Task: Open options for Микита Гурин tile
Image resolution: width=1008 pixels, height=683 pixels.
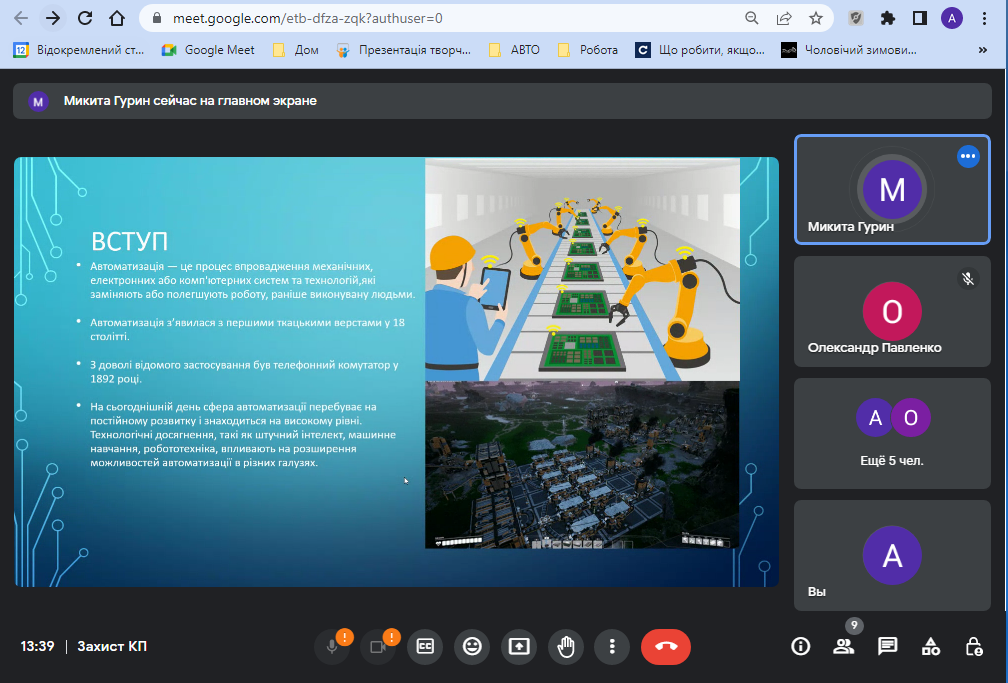Action: [967, 156]
